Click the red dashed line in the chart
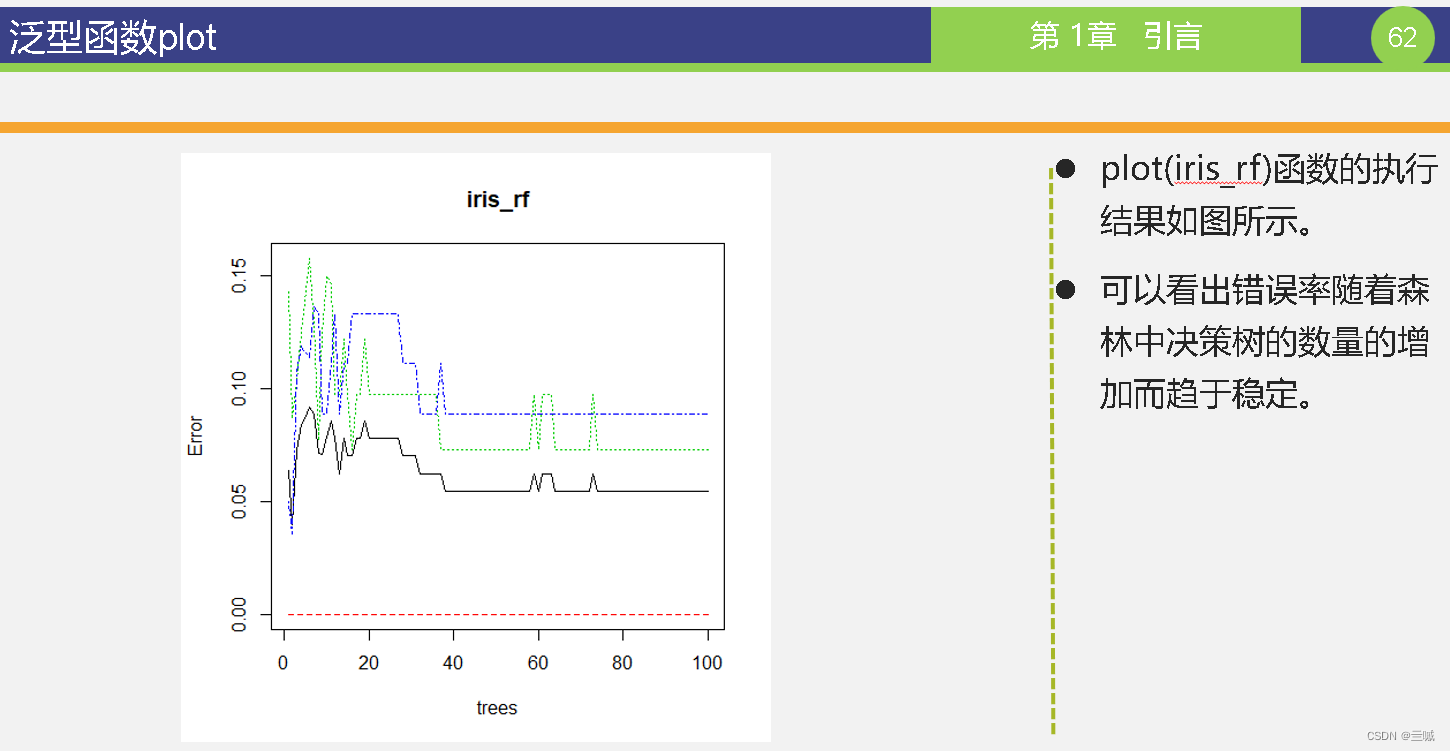 pyautogui.click(x=497, y=614)
